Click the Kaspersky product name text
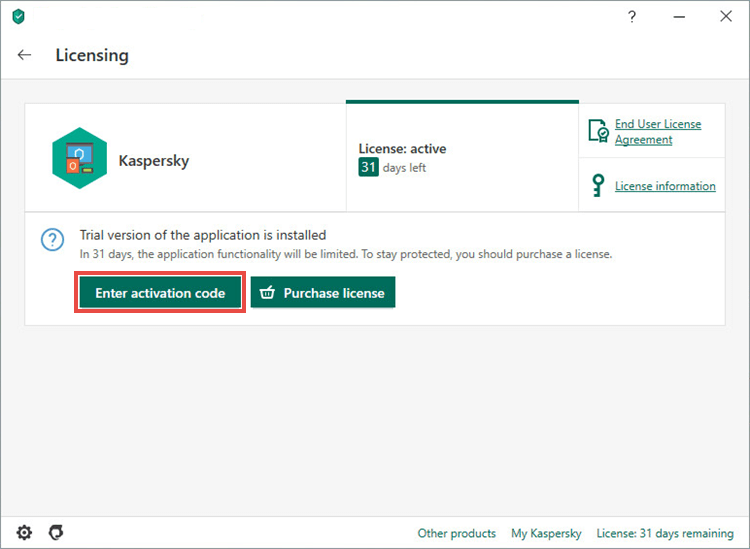750x549 pixels. (154, 161)
